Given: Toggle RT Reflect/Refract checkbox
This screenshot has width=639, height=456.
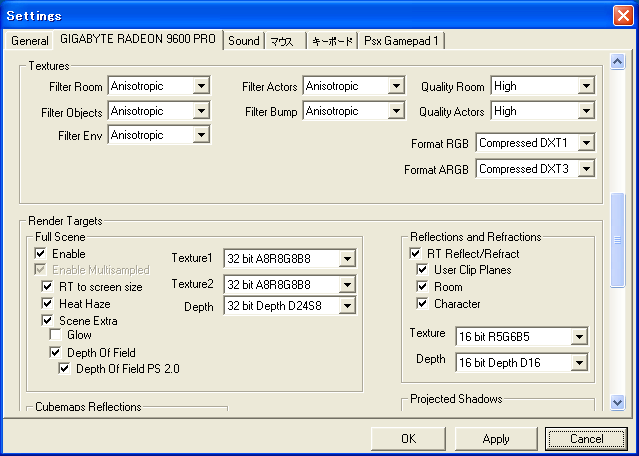Looking at the screenshot, I should point(416,254).
